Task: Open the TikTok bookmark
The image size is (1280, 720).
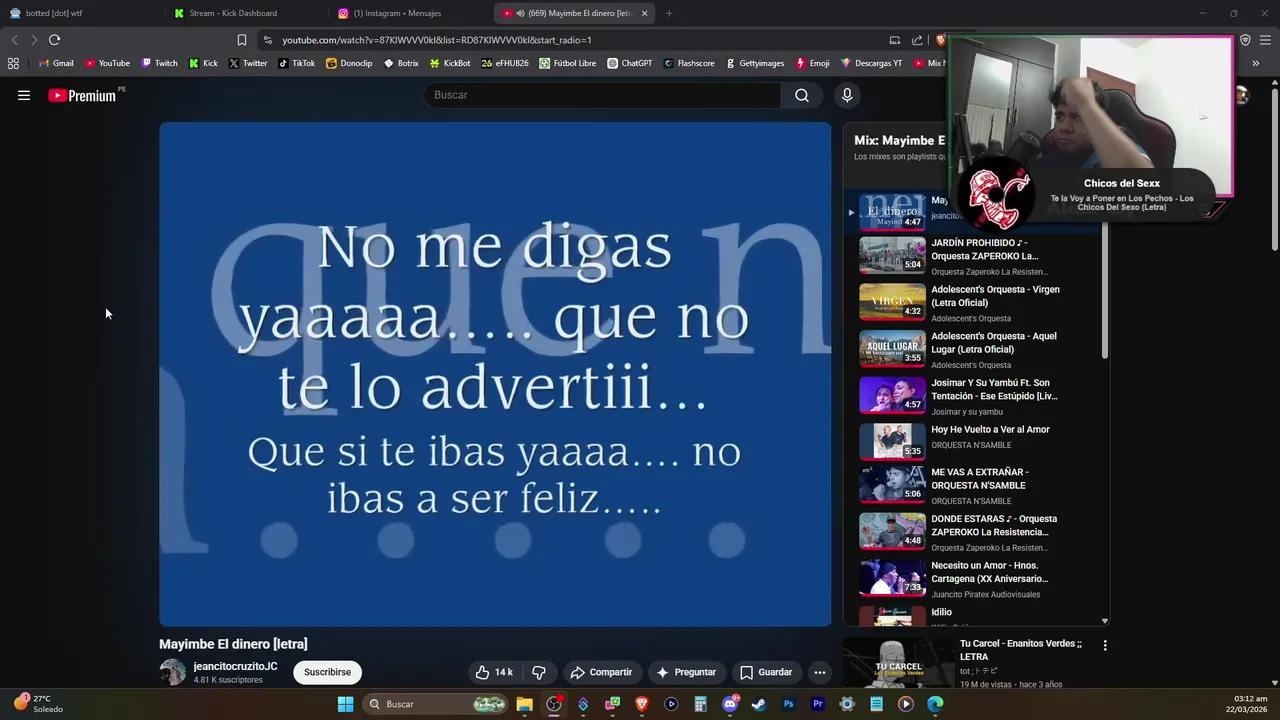Action: (296, 63)
